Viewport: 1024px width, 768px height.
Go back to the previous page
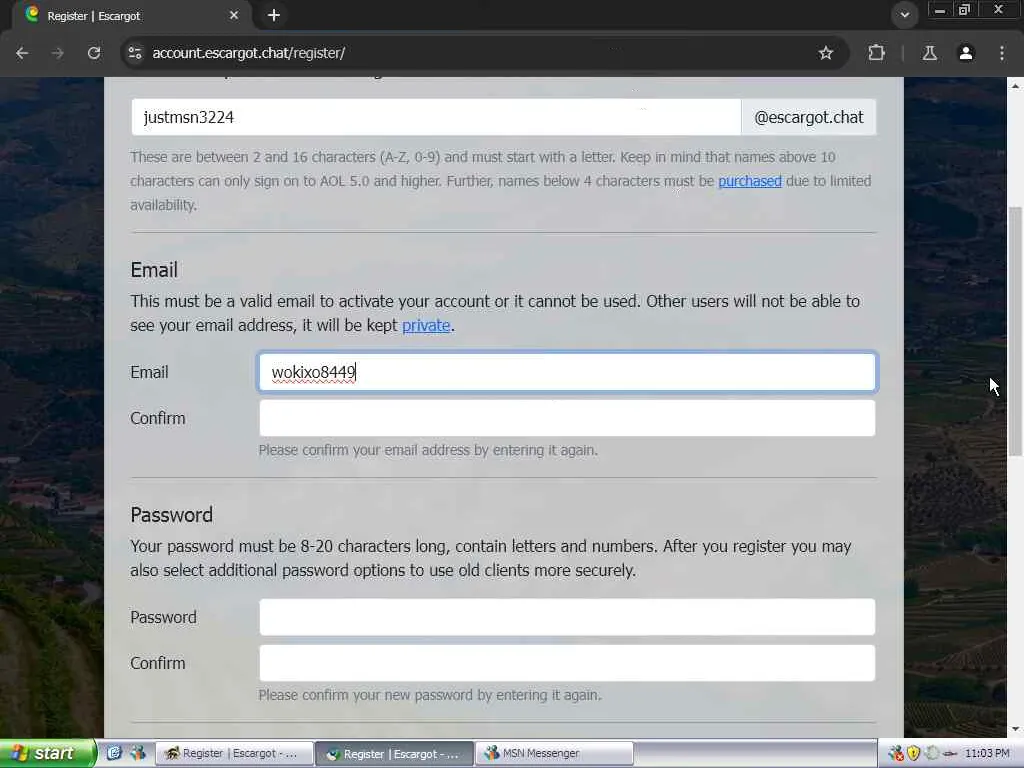[22, 53]
